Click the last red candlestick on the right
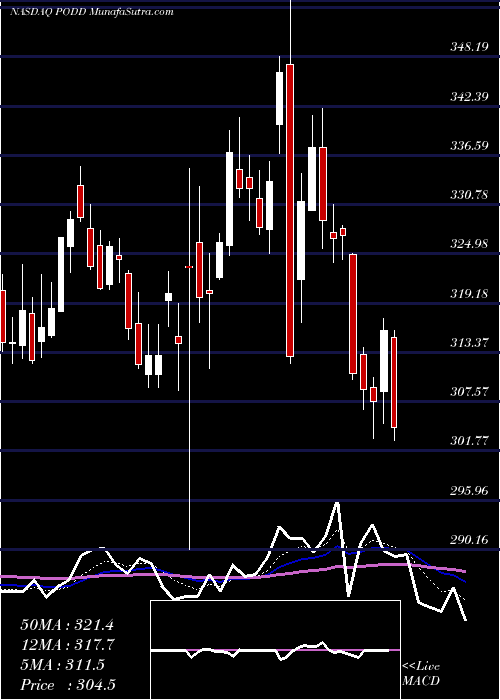 (x=394, y=383)
